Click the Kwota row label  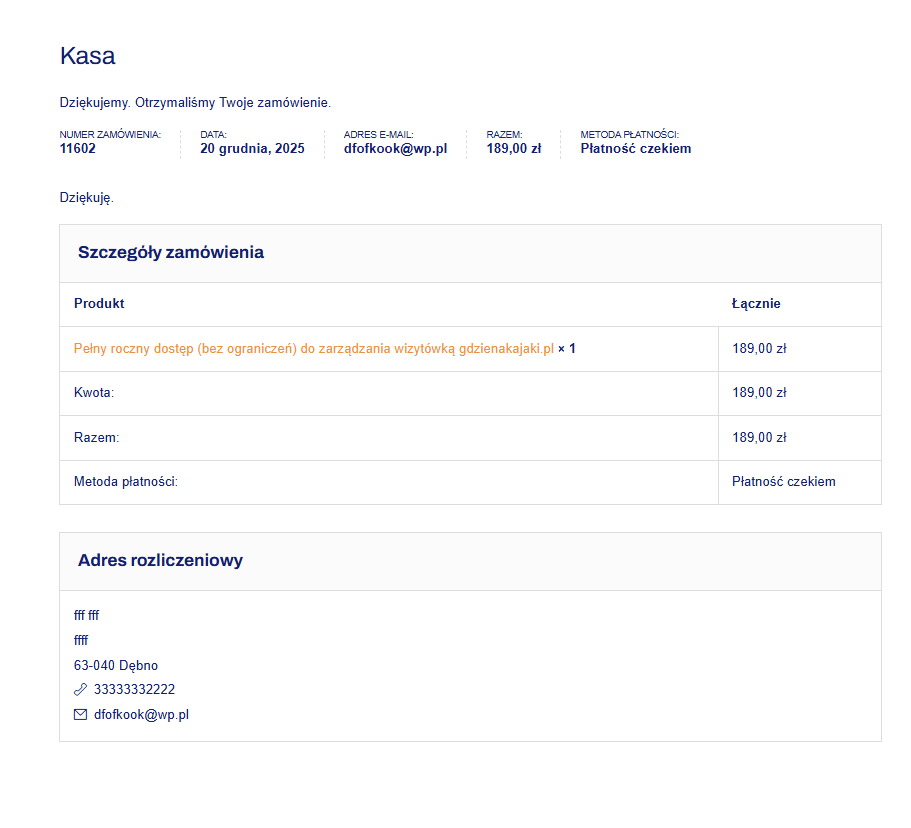pyautogui.click(x=94, y=393)
